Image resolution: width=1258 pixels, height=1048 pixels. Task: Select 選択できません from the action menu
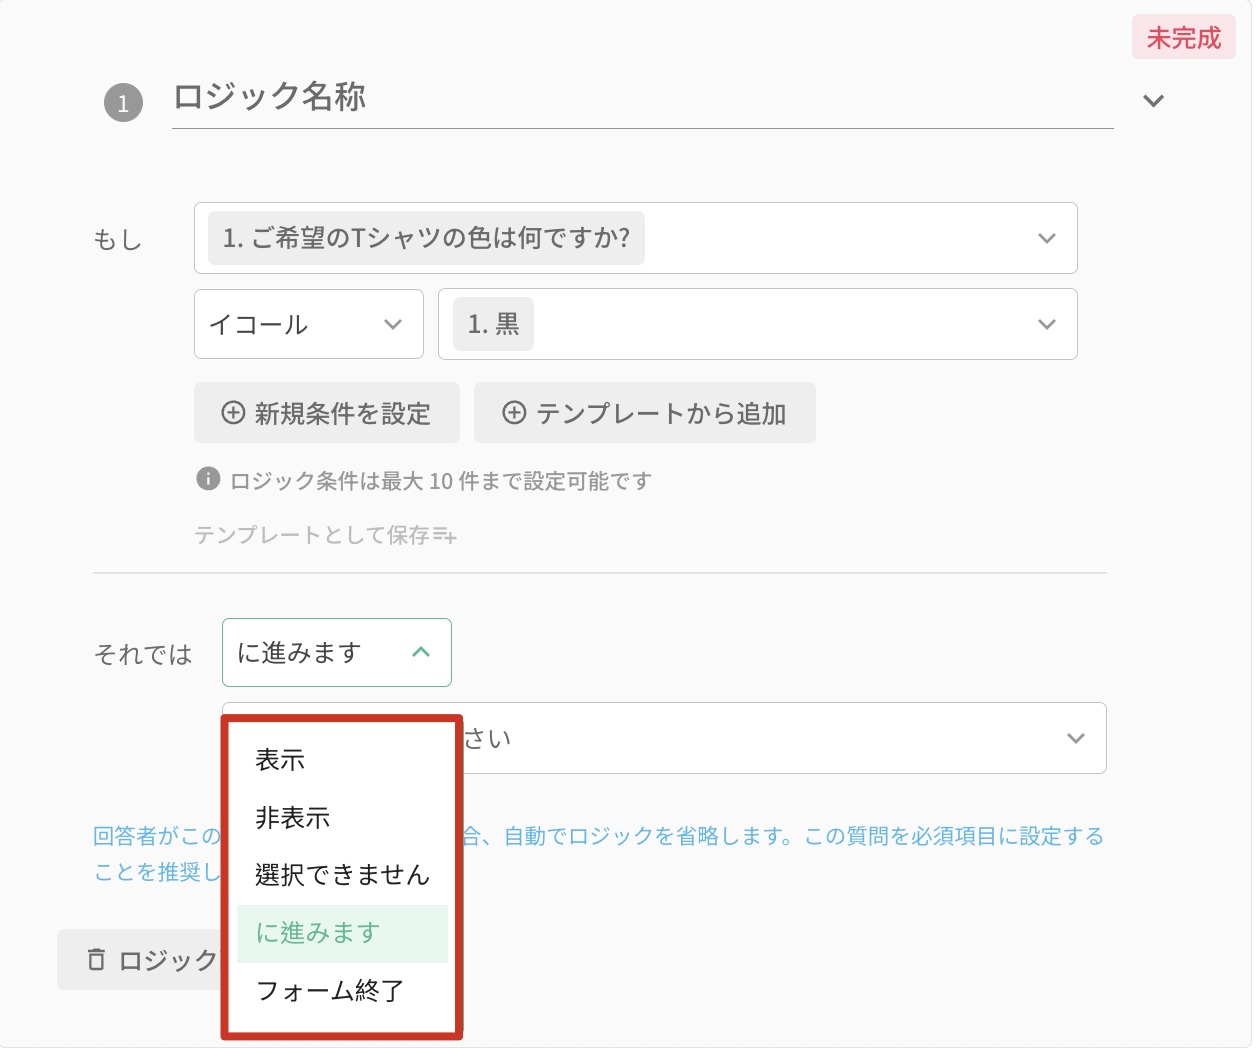pyautogui.click(x=342, y=876)
